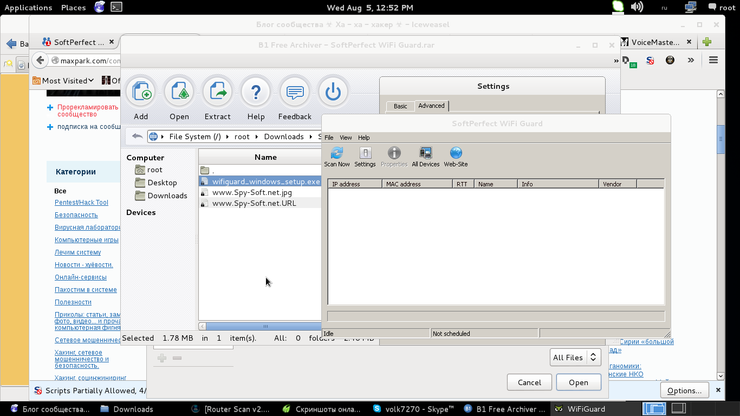Click the All Devices icon

click(425, 157)
